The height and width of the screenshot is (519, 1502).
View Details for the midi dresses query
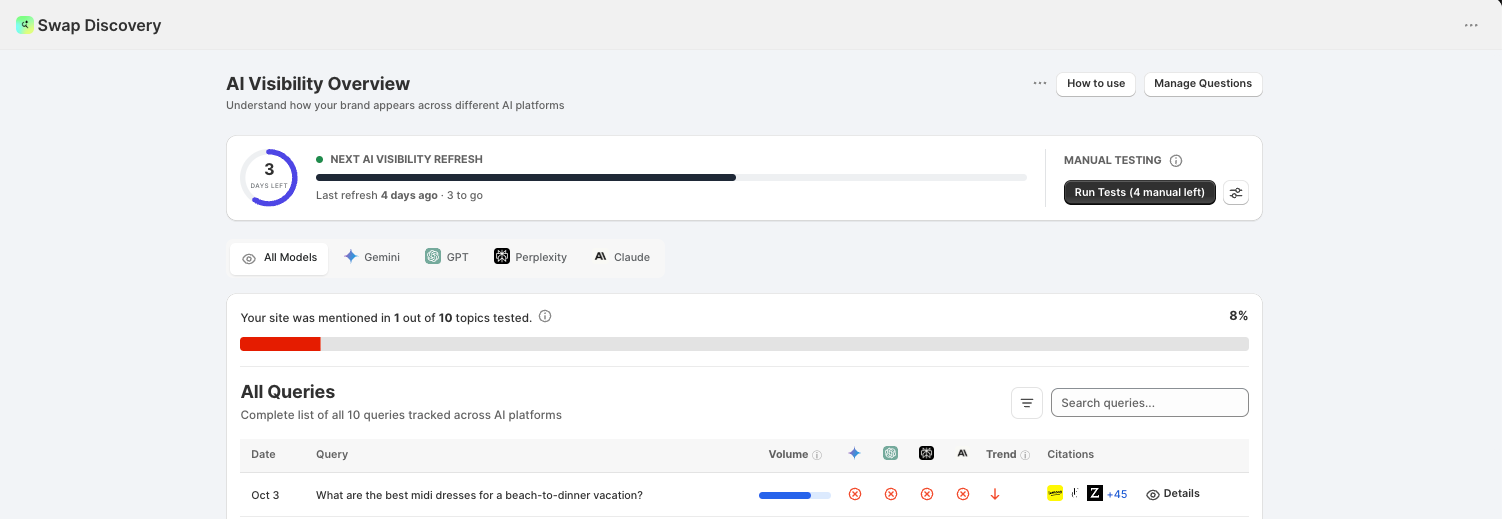pyautogui.click(x=1173, y=494)
